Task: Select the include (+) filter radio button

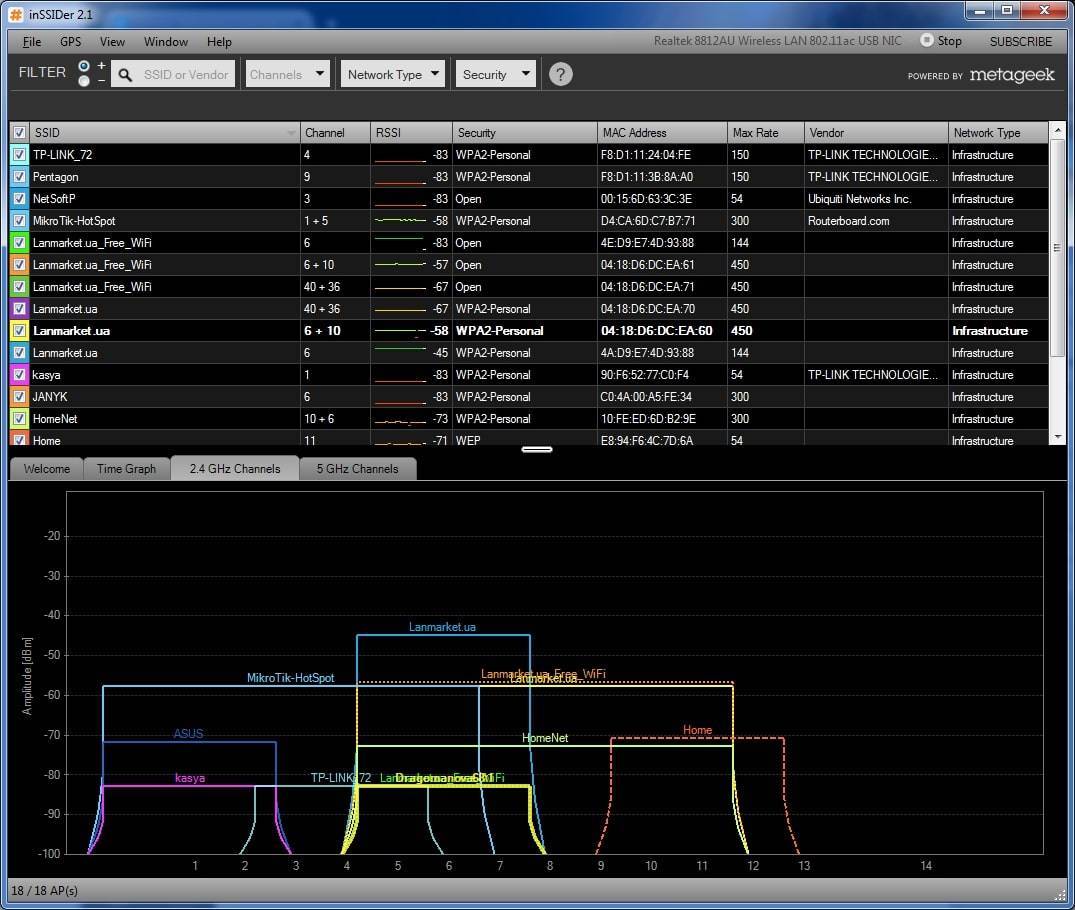Action: 84,66
